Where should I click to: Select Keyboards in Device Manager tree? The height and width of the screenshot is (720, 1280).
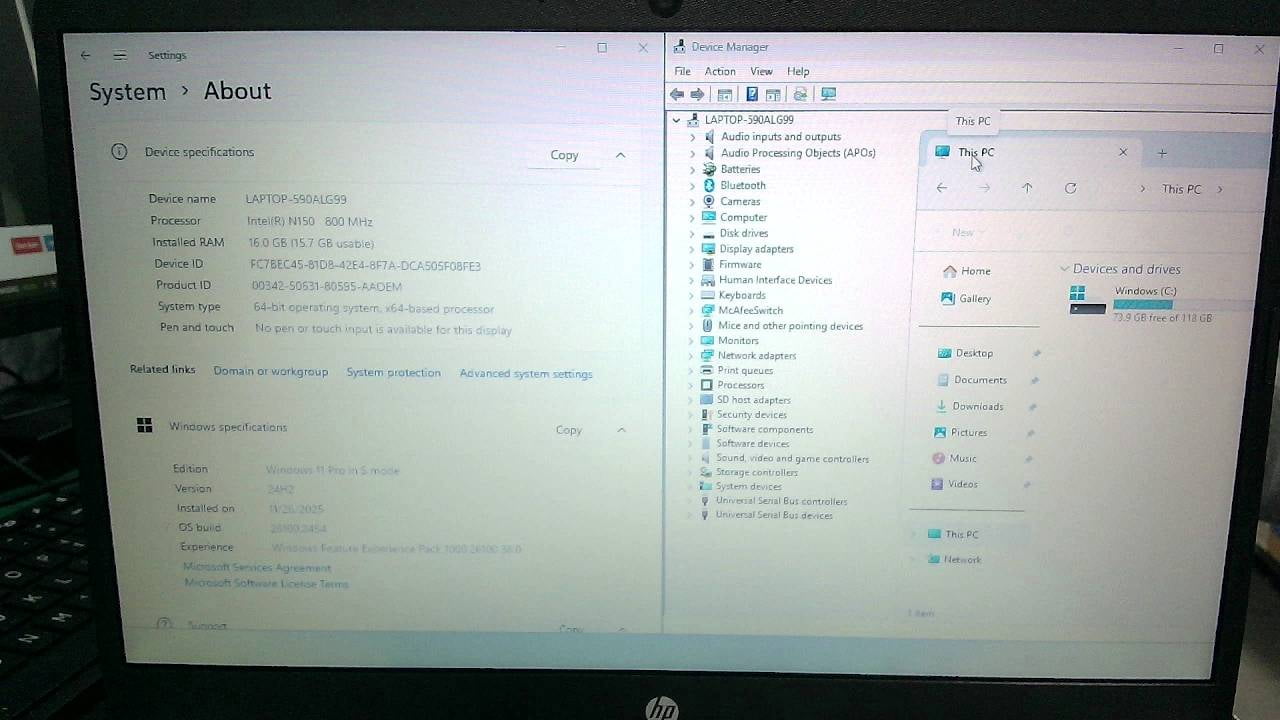(x=741, y=295)
